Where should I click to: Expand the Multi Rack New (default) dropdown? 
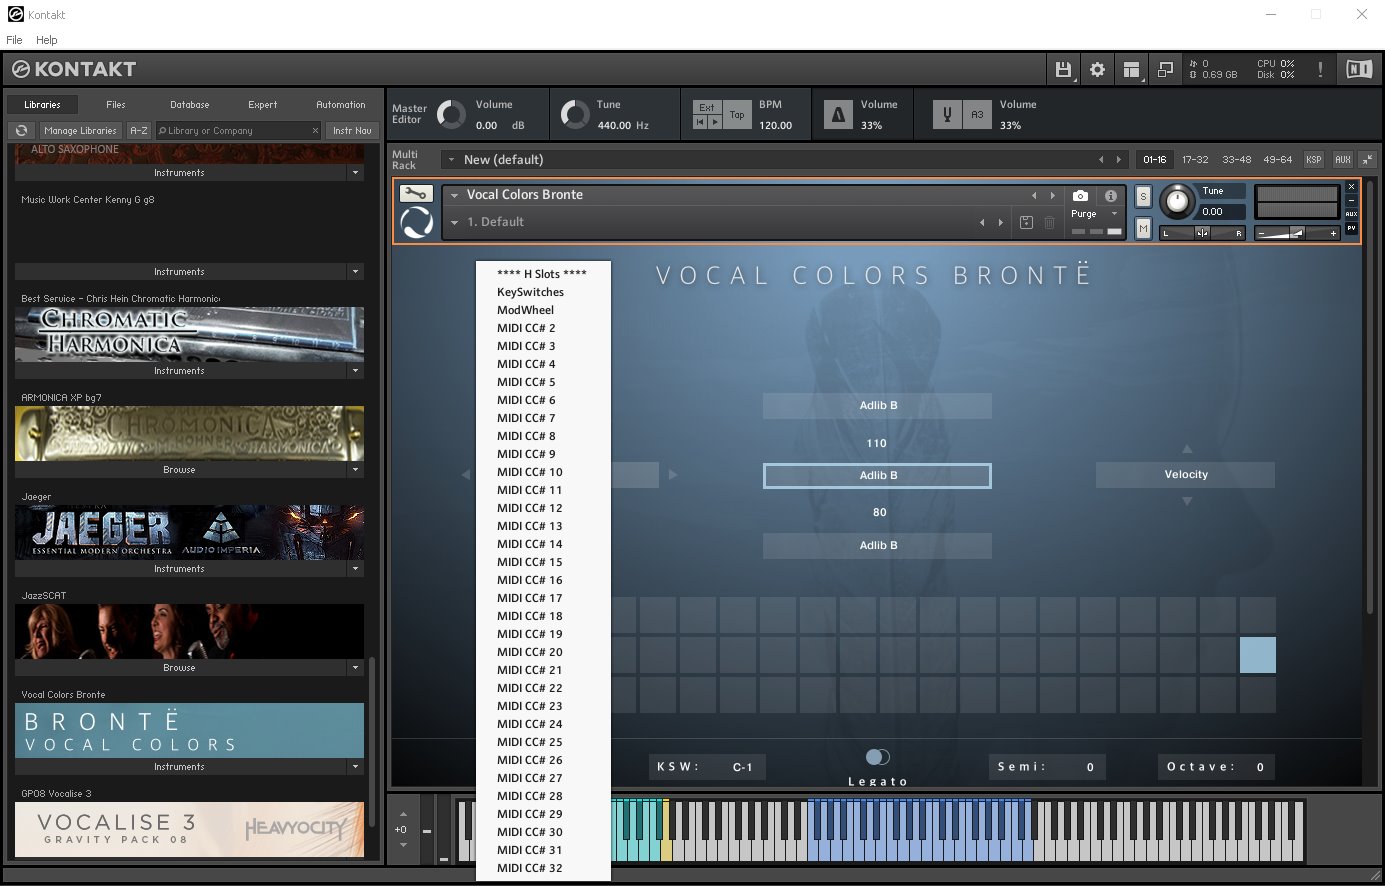(x=452, y=160)
